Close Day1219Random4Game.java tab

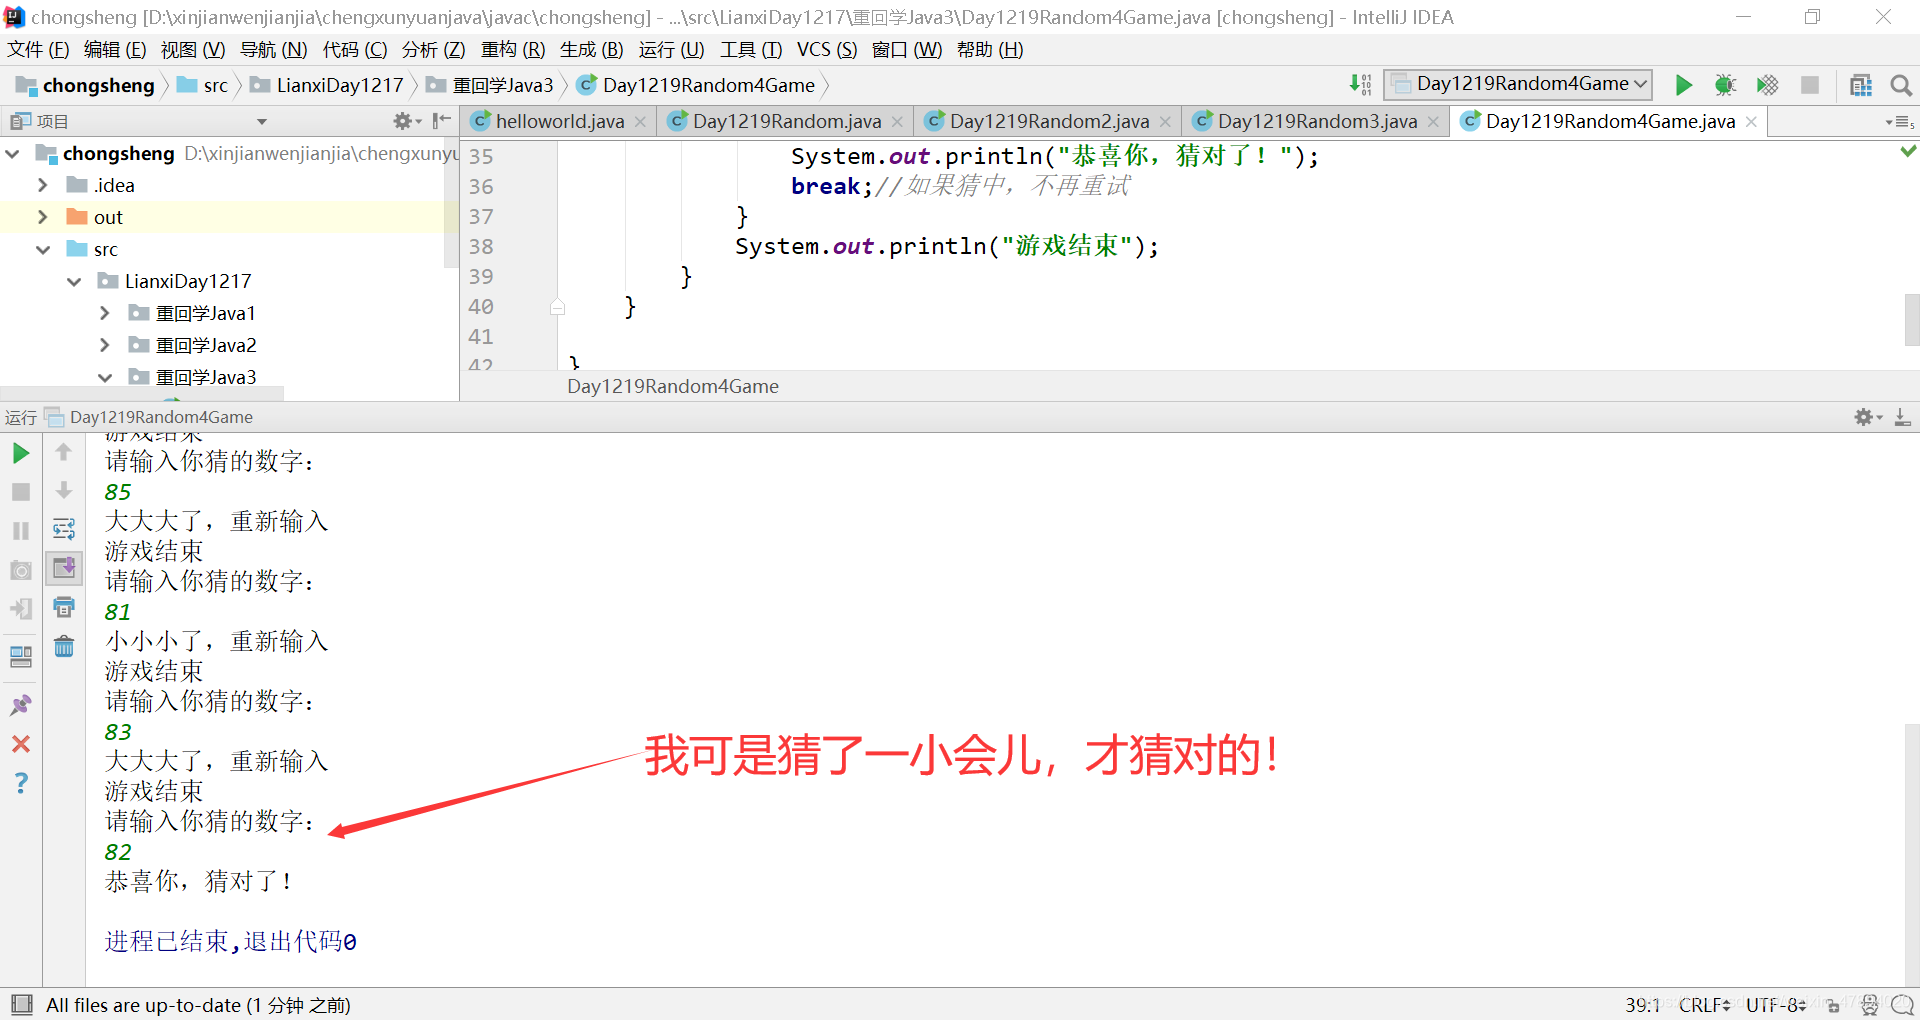[1751, 122]
